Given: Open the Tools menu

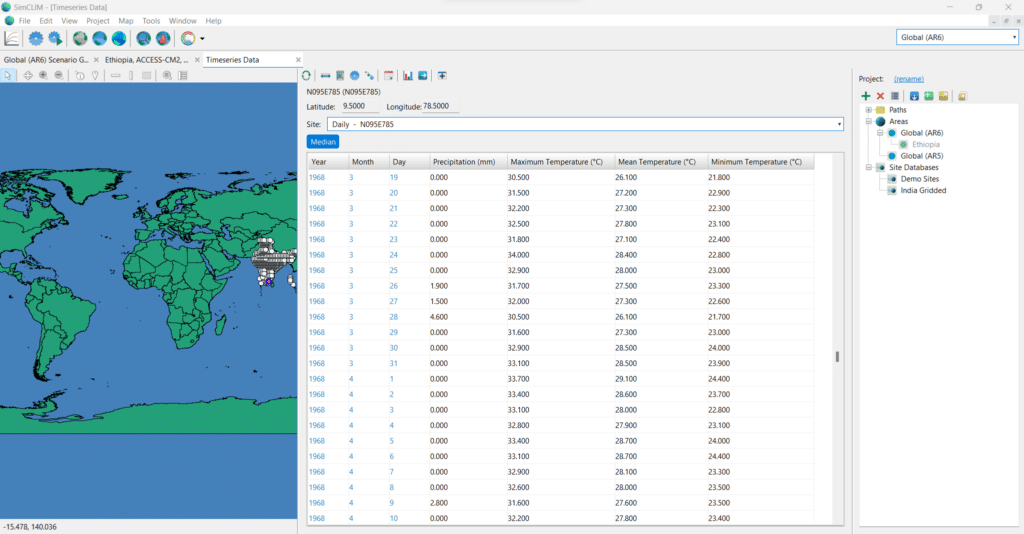Looking at the screenshot, I should [x=151, y=20].
